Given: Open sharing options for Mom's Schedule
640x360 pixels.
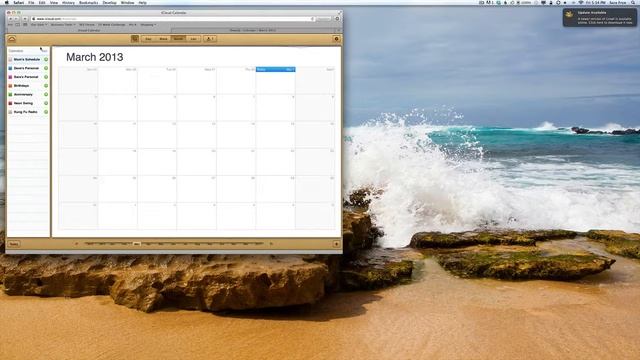Looking at the screenshot, I should pyautogui.click(x=46, y=60).
